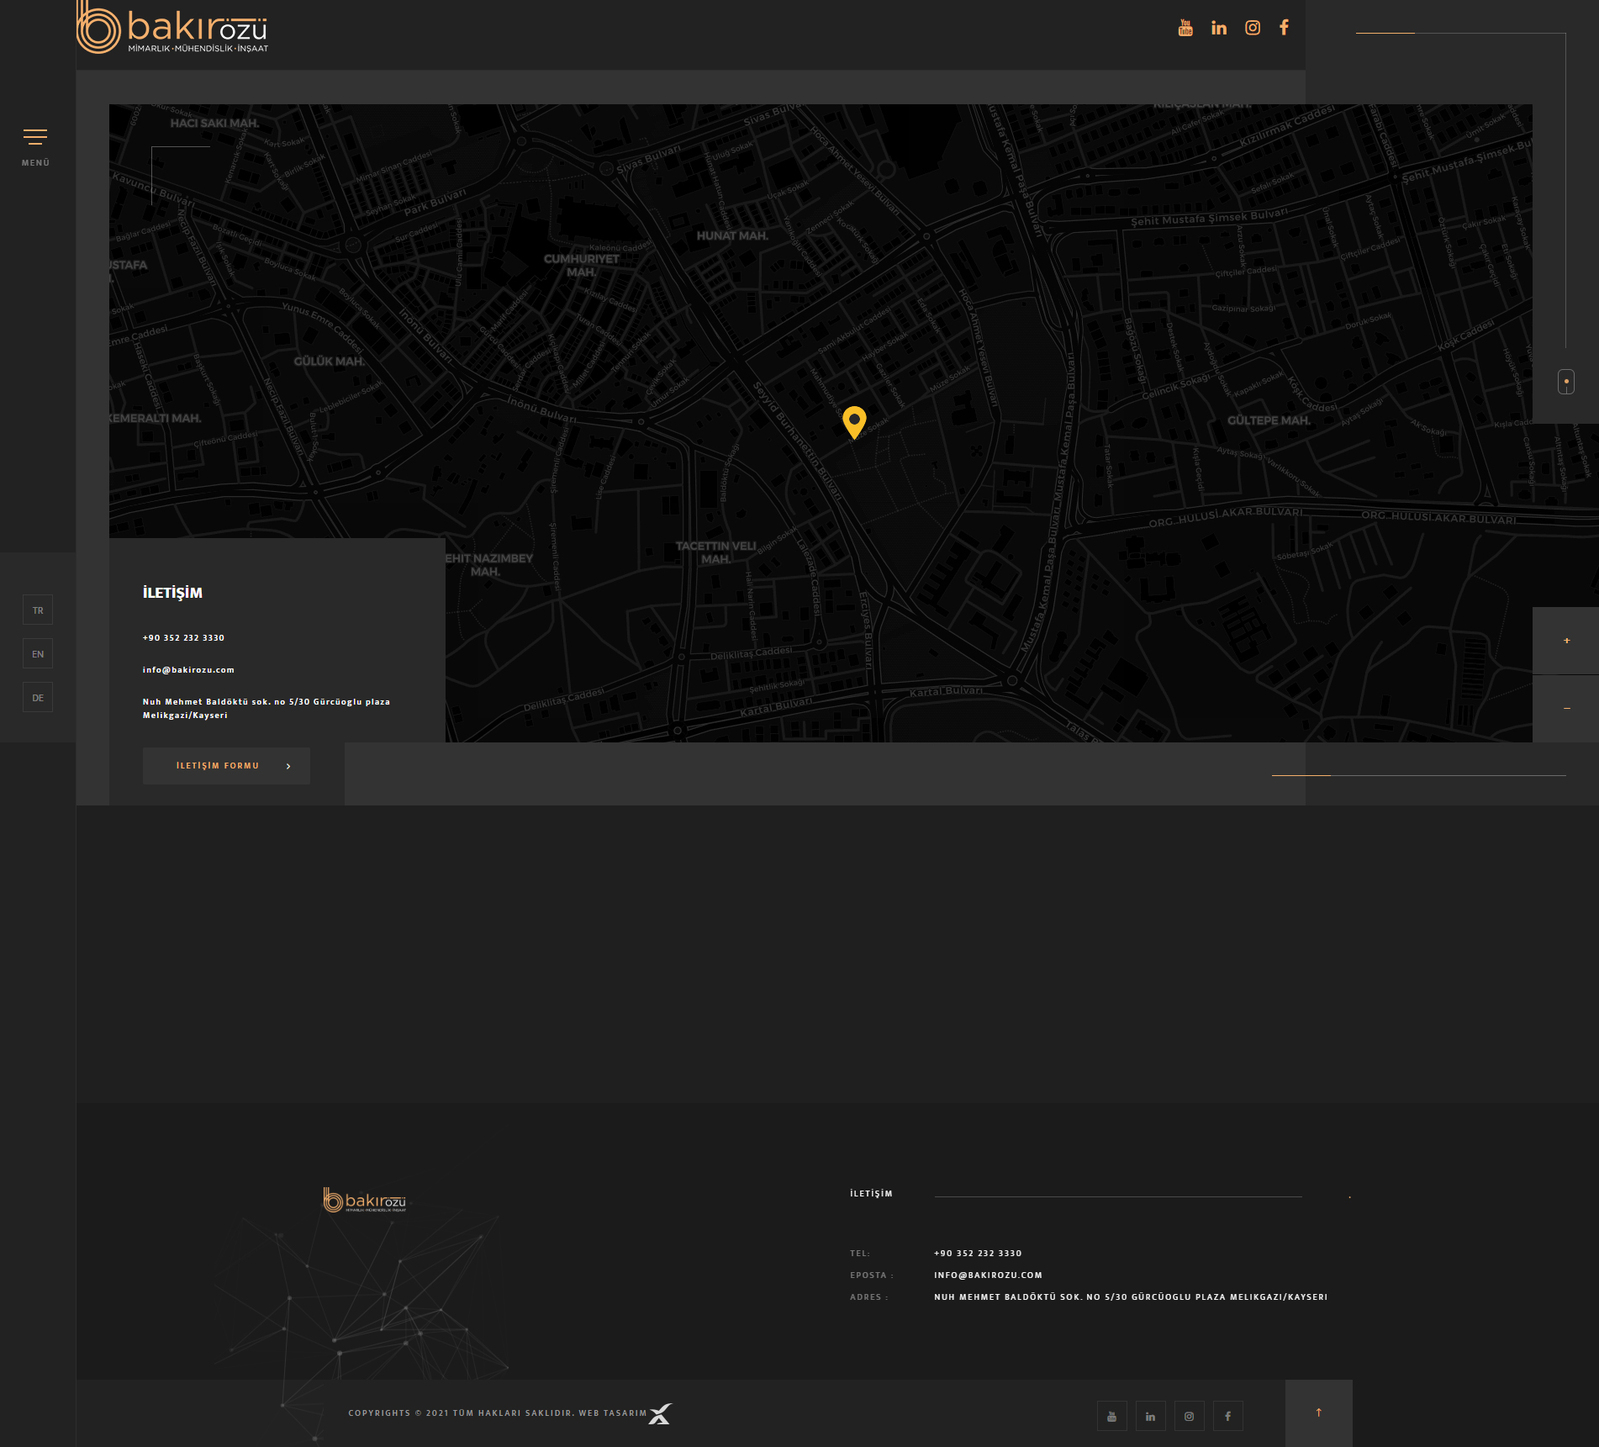Click the web design X logo in footer
1599x1447 pixels.
660,1414
